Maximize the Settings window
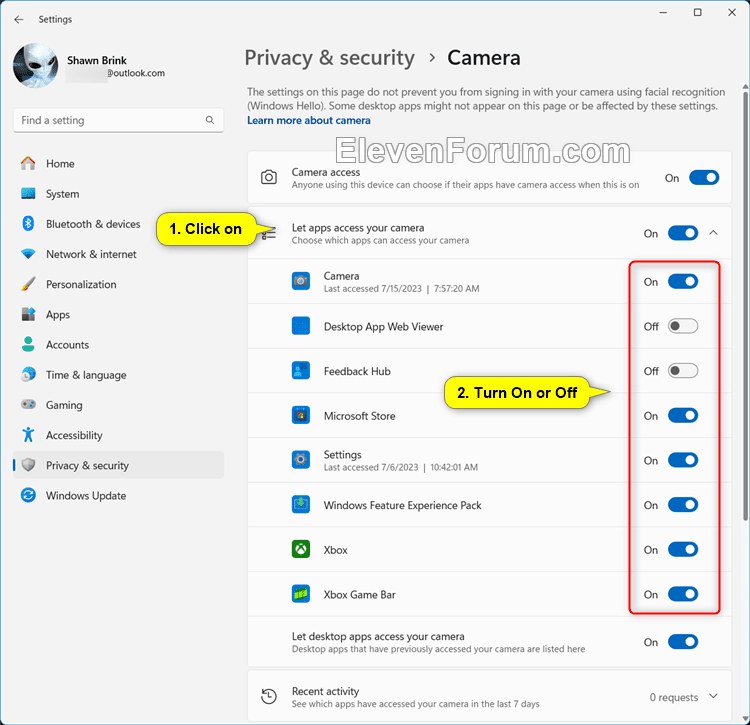Screen dimensions: 750x725 pyautogui.click(x=697, y=12)
